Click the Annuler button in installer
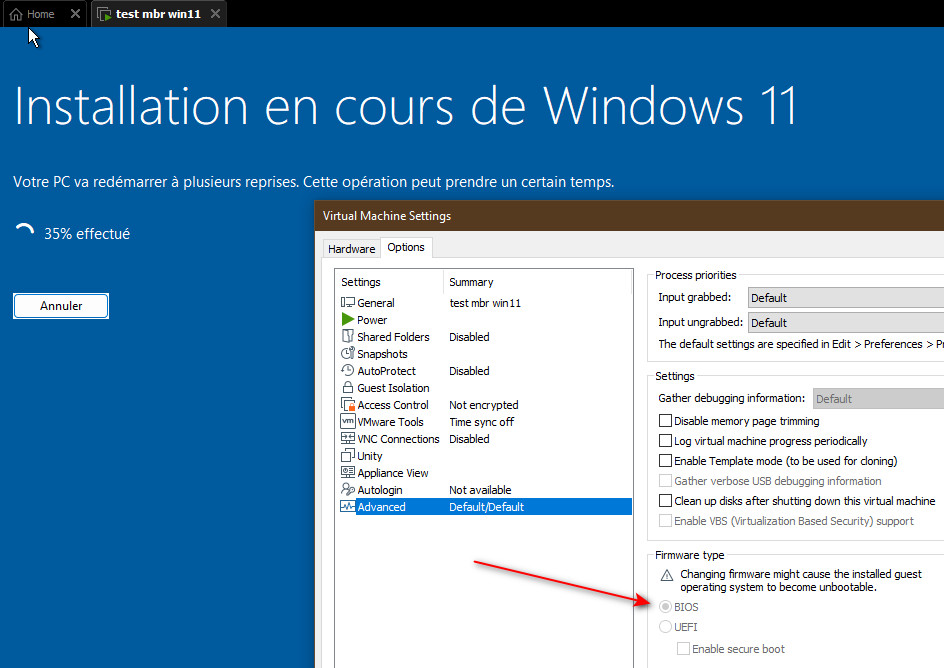Image resolution: width=944 pixels, height=668 pixels. point(61,306)
